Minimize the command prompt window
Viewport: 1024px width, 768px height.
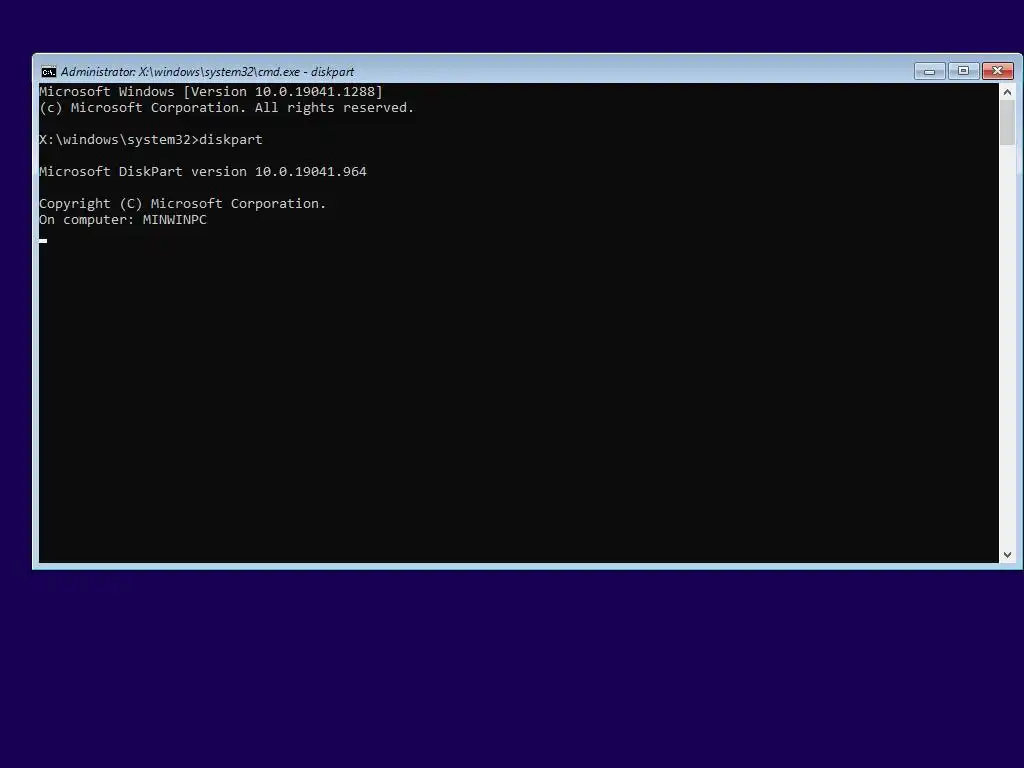point(929,71)
